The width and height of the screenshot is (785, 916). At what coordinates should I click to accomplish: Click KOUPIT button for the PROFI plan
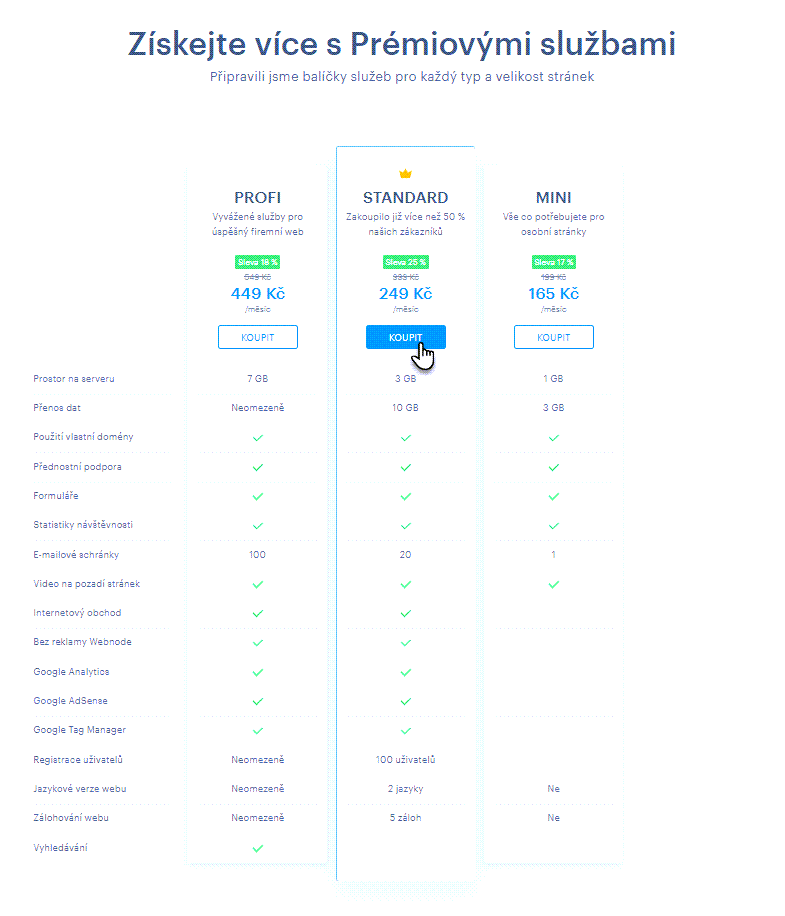[257, 337]
